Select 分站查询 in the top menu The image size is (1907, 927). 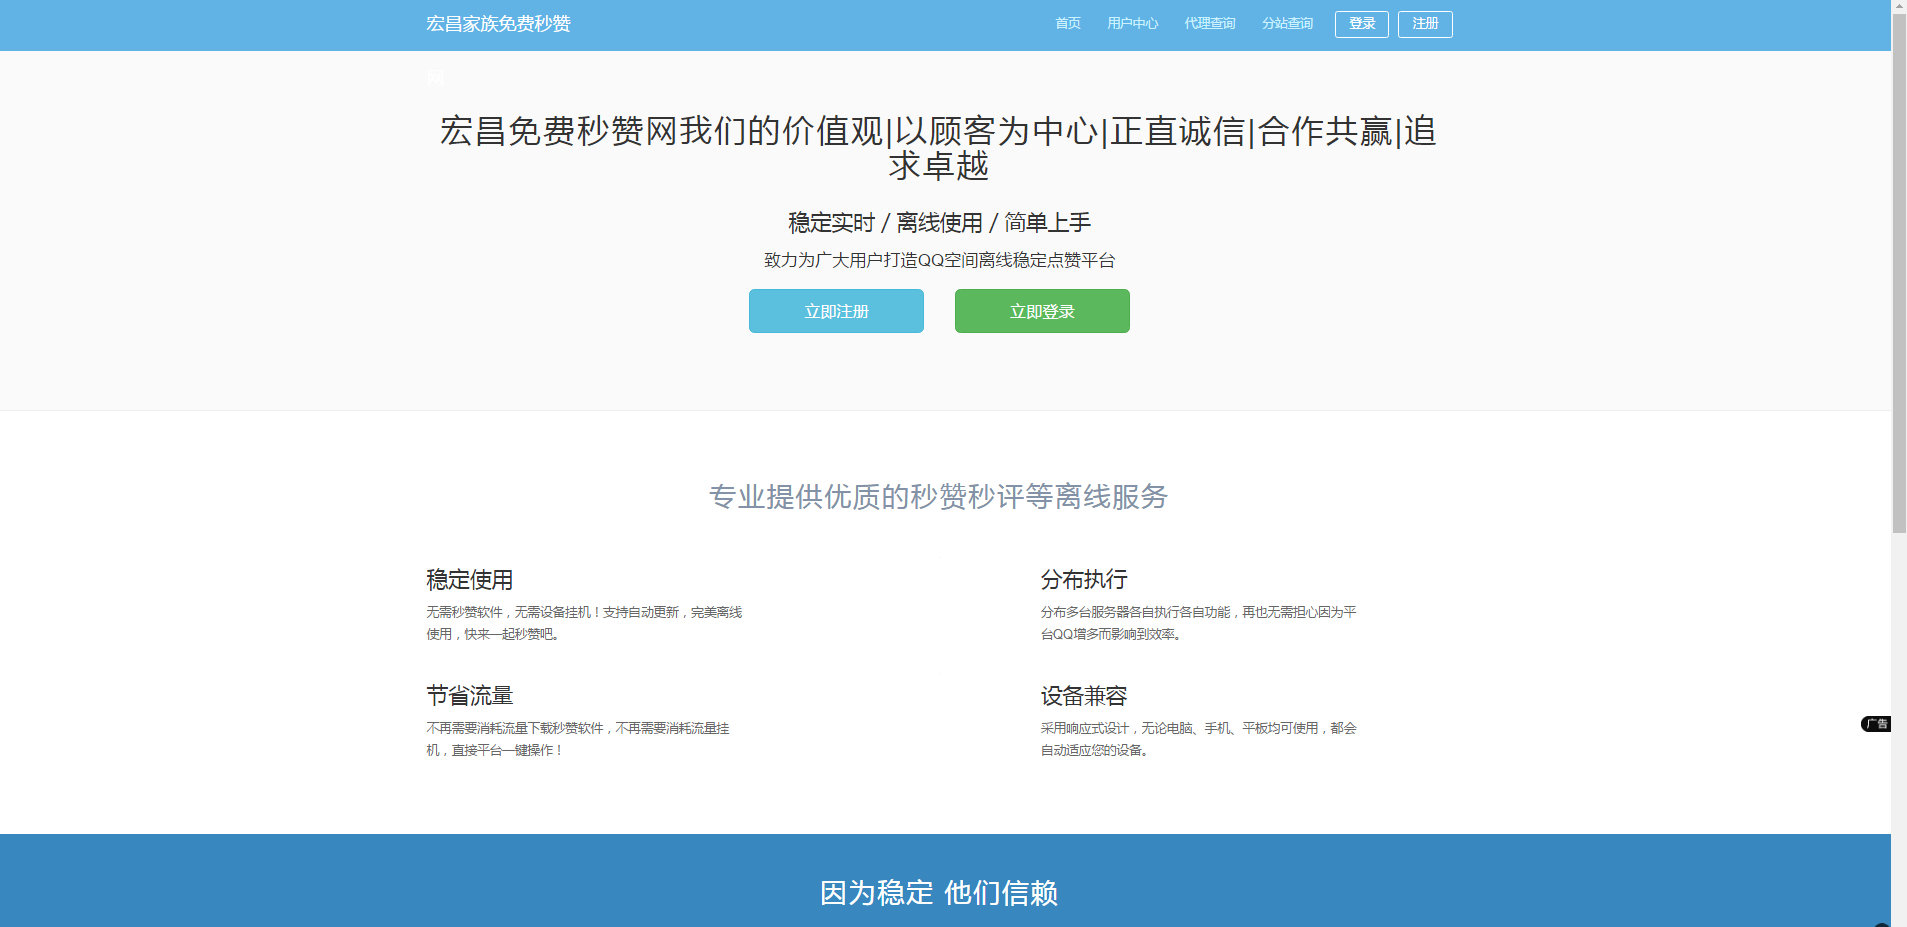1287,24
